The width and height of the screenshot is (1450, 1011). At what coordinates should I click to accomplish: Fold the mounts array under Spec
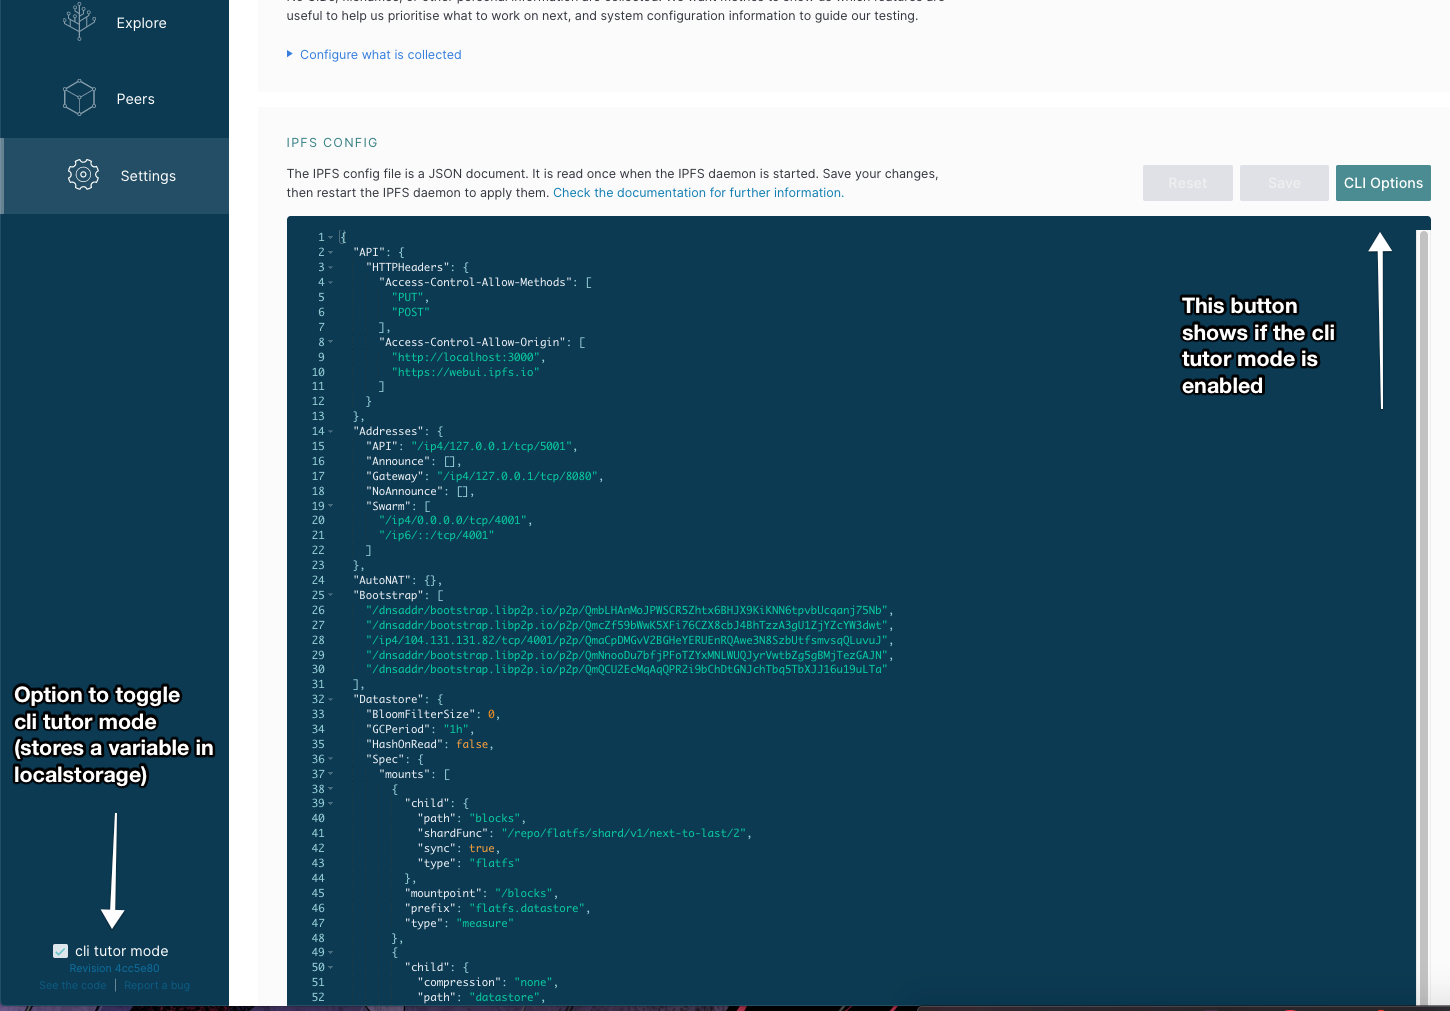point(330,774)
